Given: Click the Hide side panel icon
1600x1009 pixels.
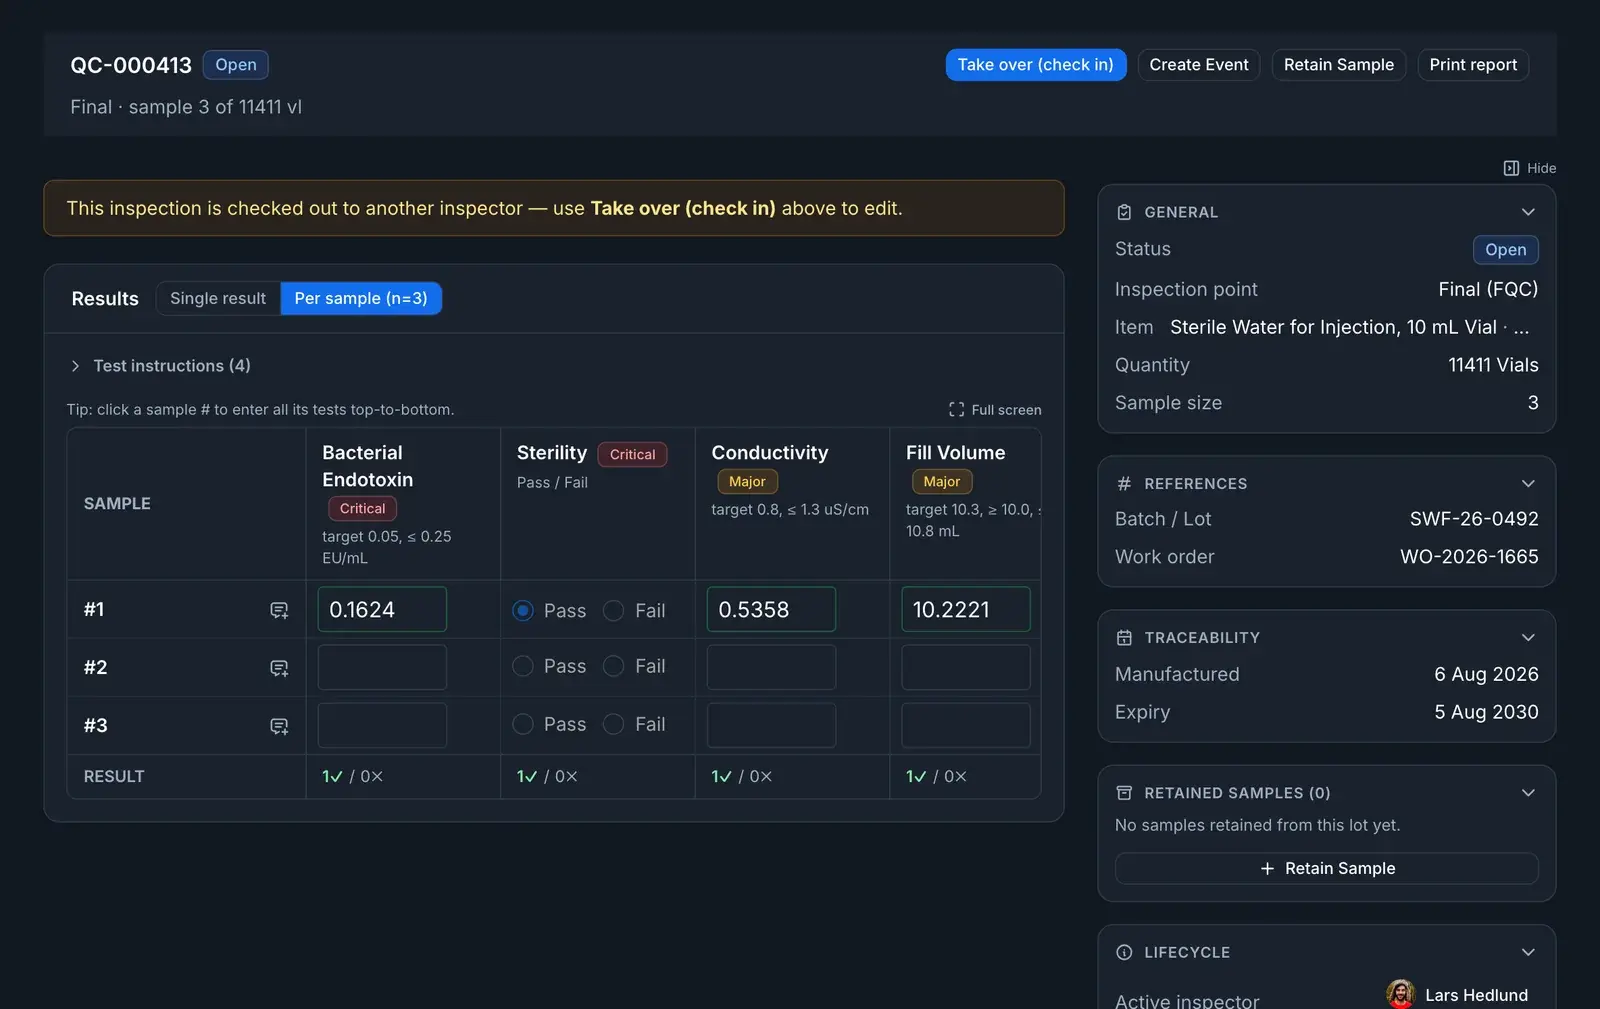Looking at the screenshot, I should [x=1511, y=168].
